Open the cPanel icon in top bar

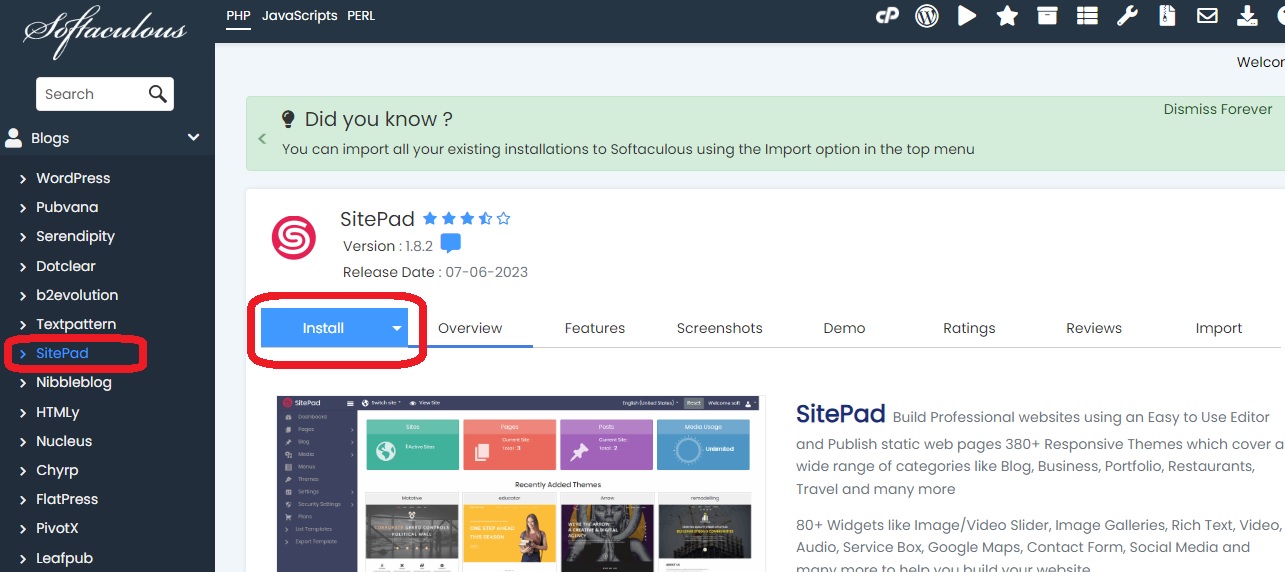coord(887,16)
